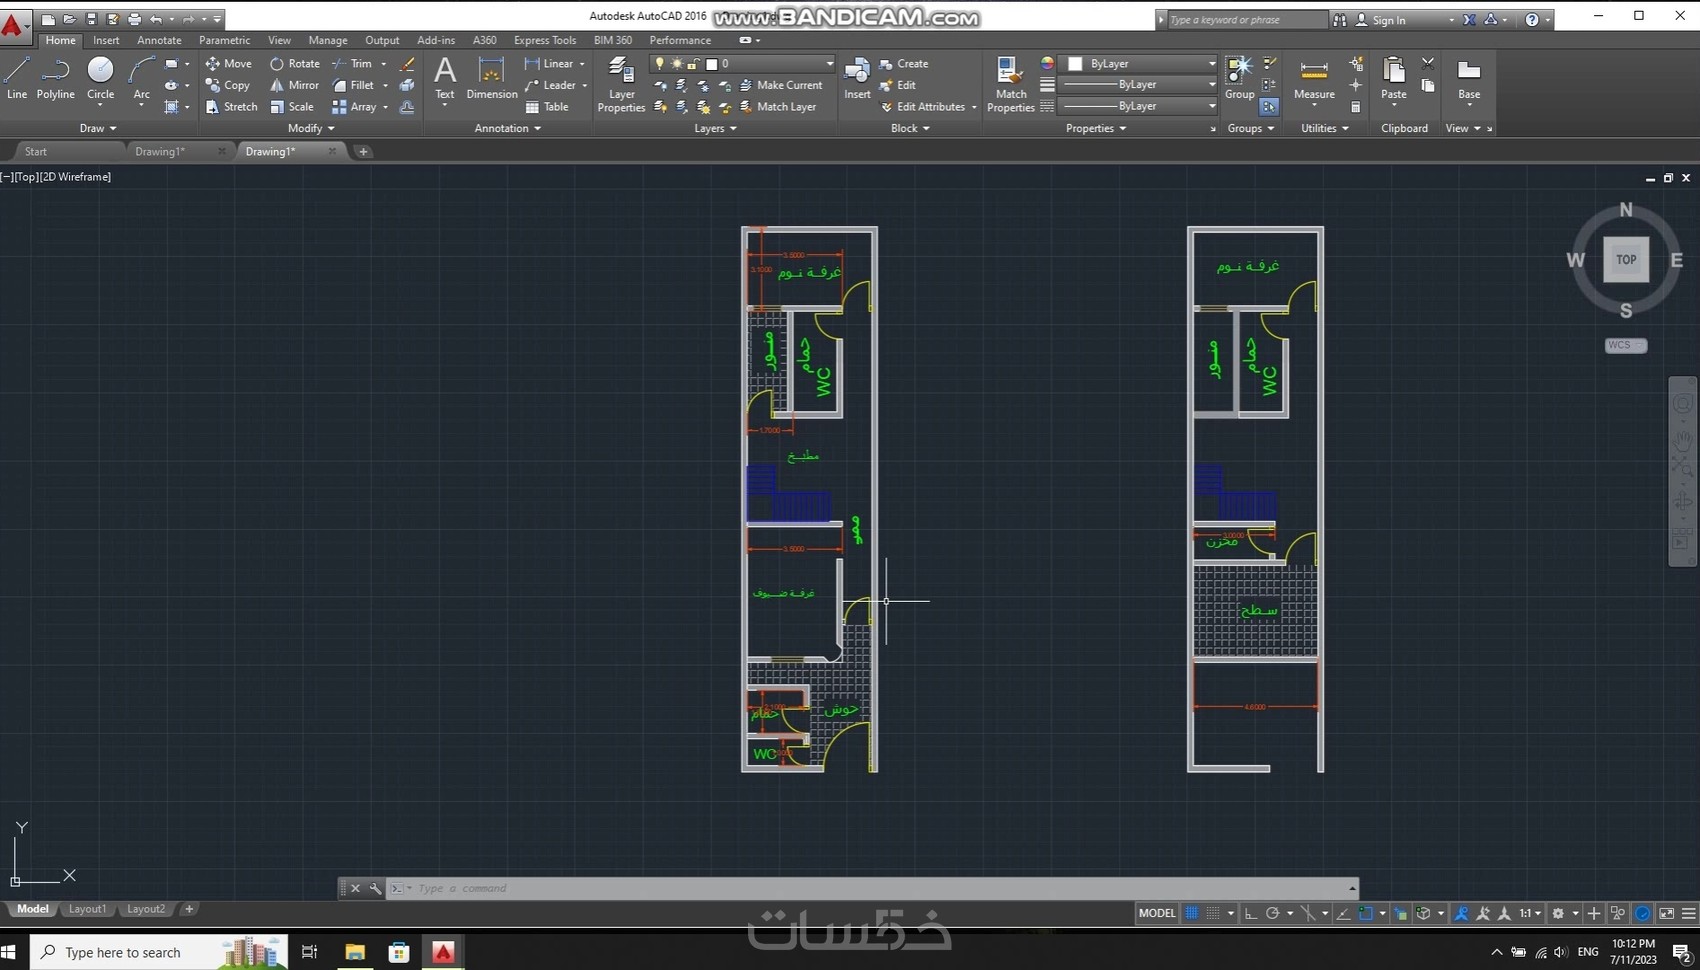Open the Annotate ribbon tab

click(x=159, y=40)
